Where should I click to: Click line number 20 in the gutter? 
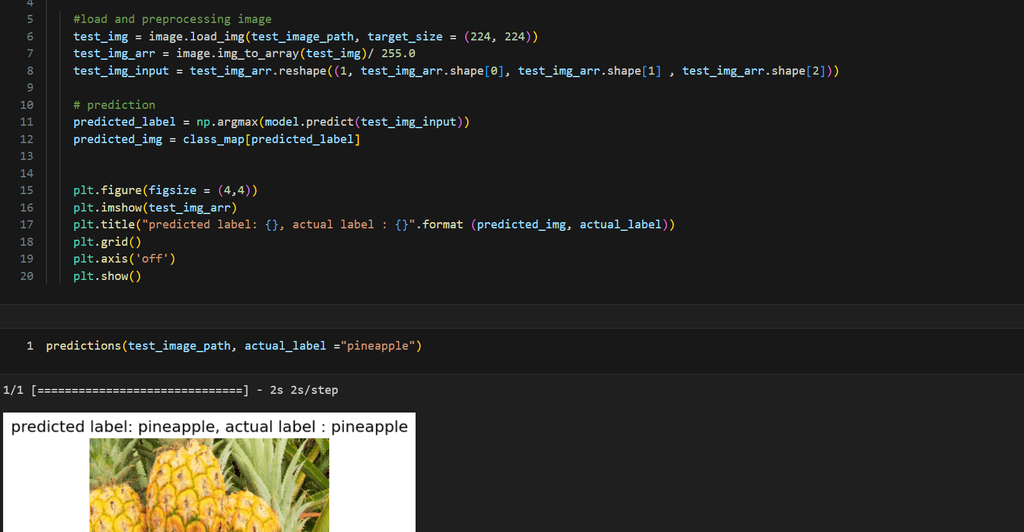tap(27, 276)
